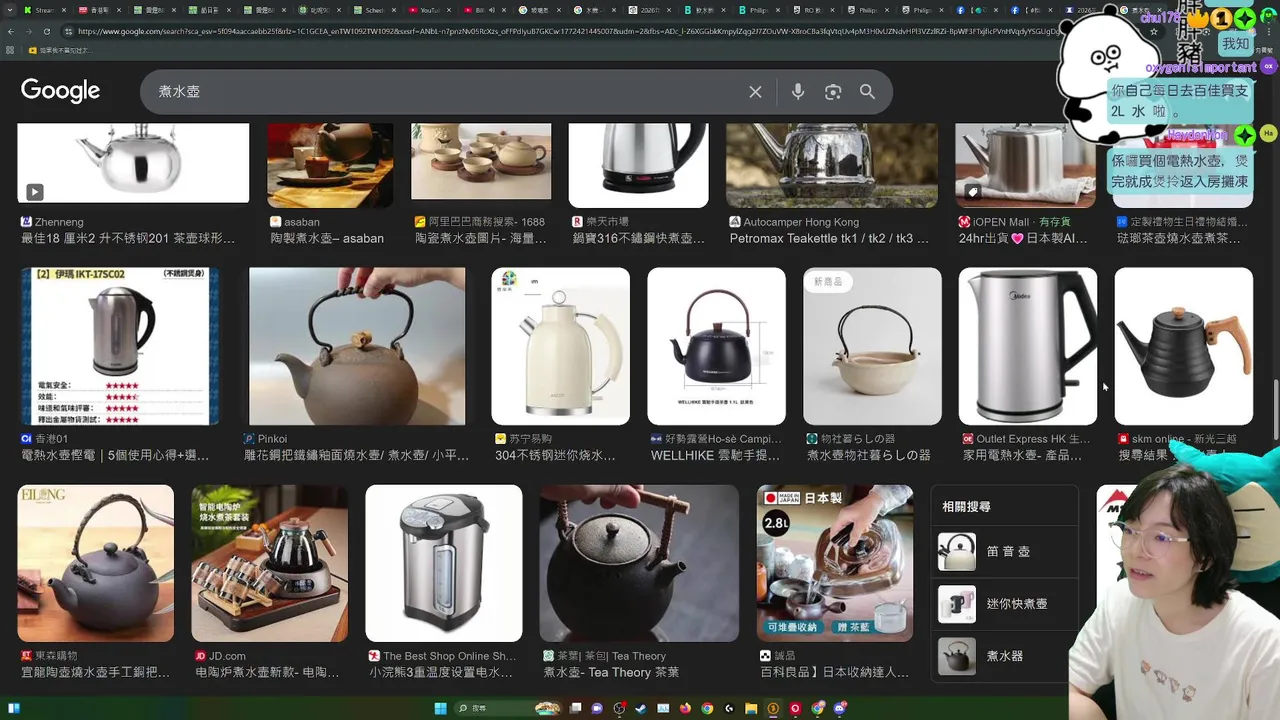
Task: Open File Explorer from the taskbar
Action: [751, 708]
